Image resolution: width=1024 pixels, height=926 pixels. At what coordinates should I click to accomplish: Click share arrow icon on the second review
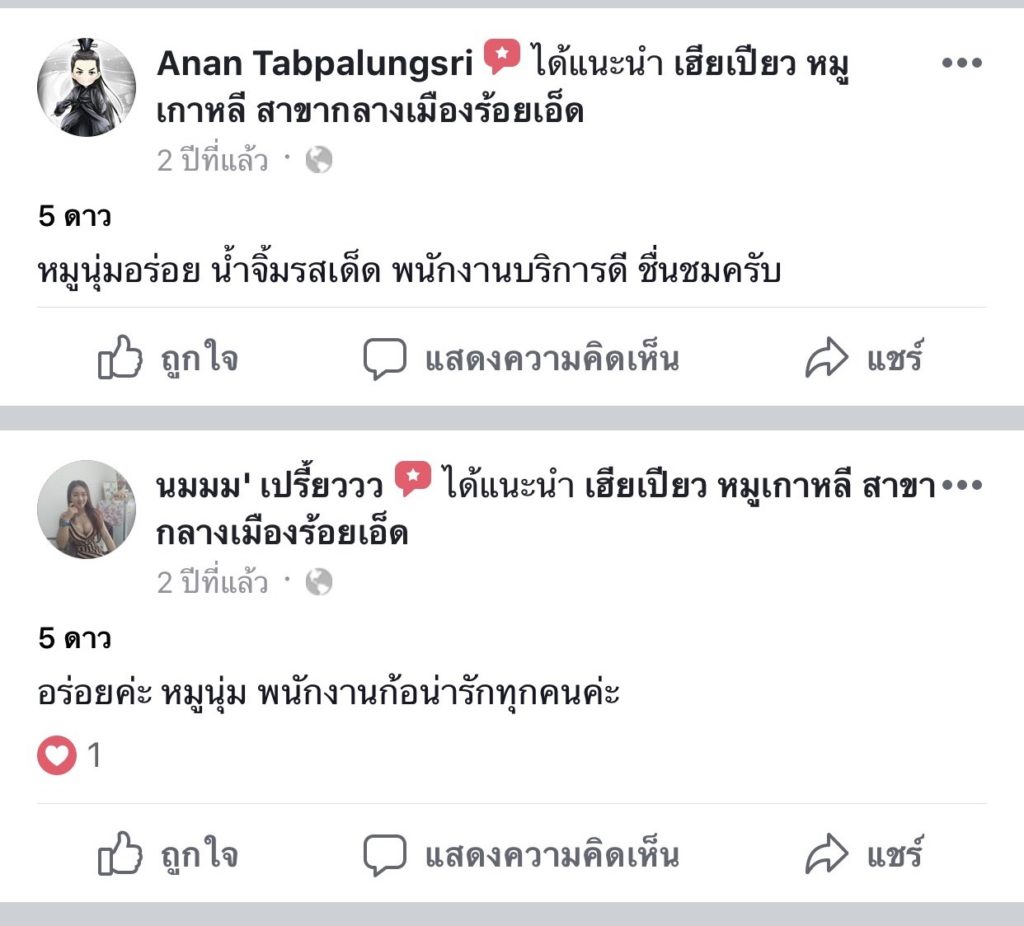[827, 855]
